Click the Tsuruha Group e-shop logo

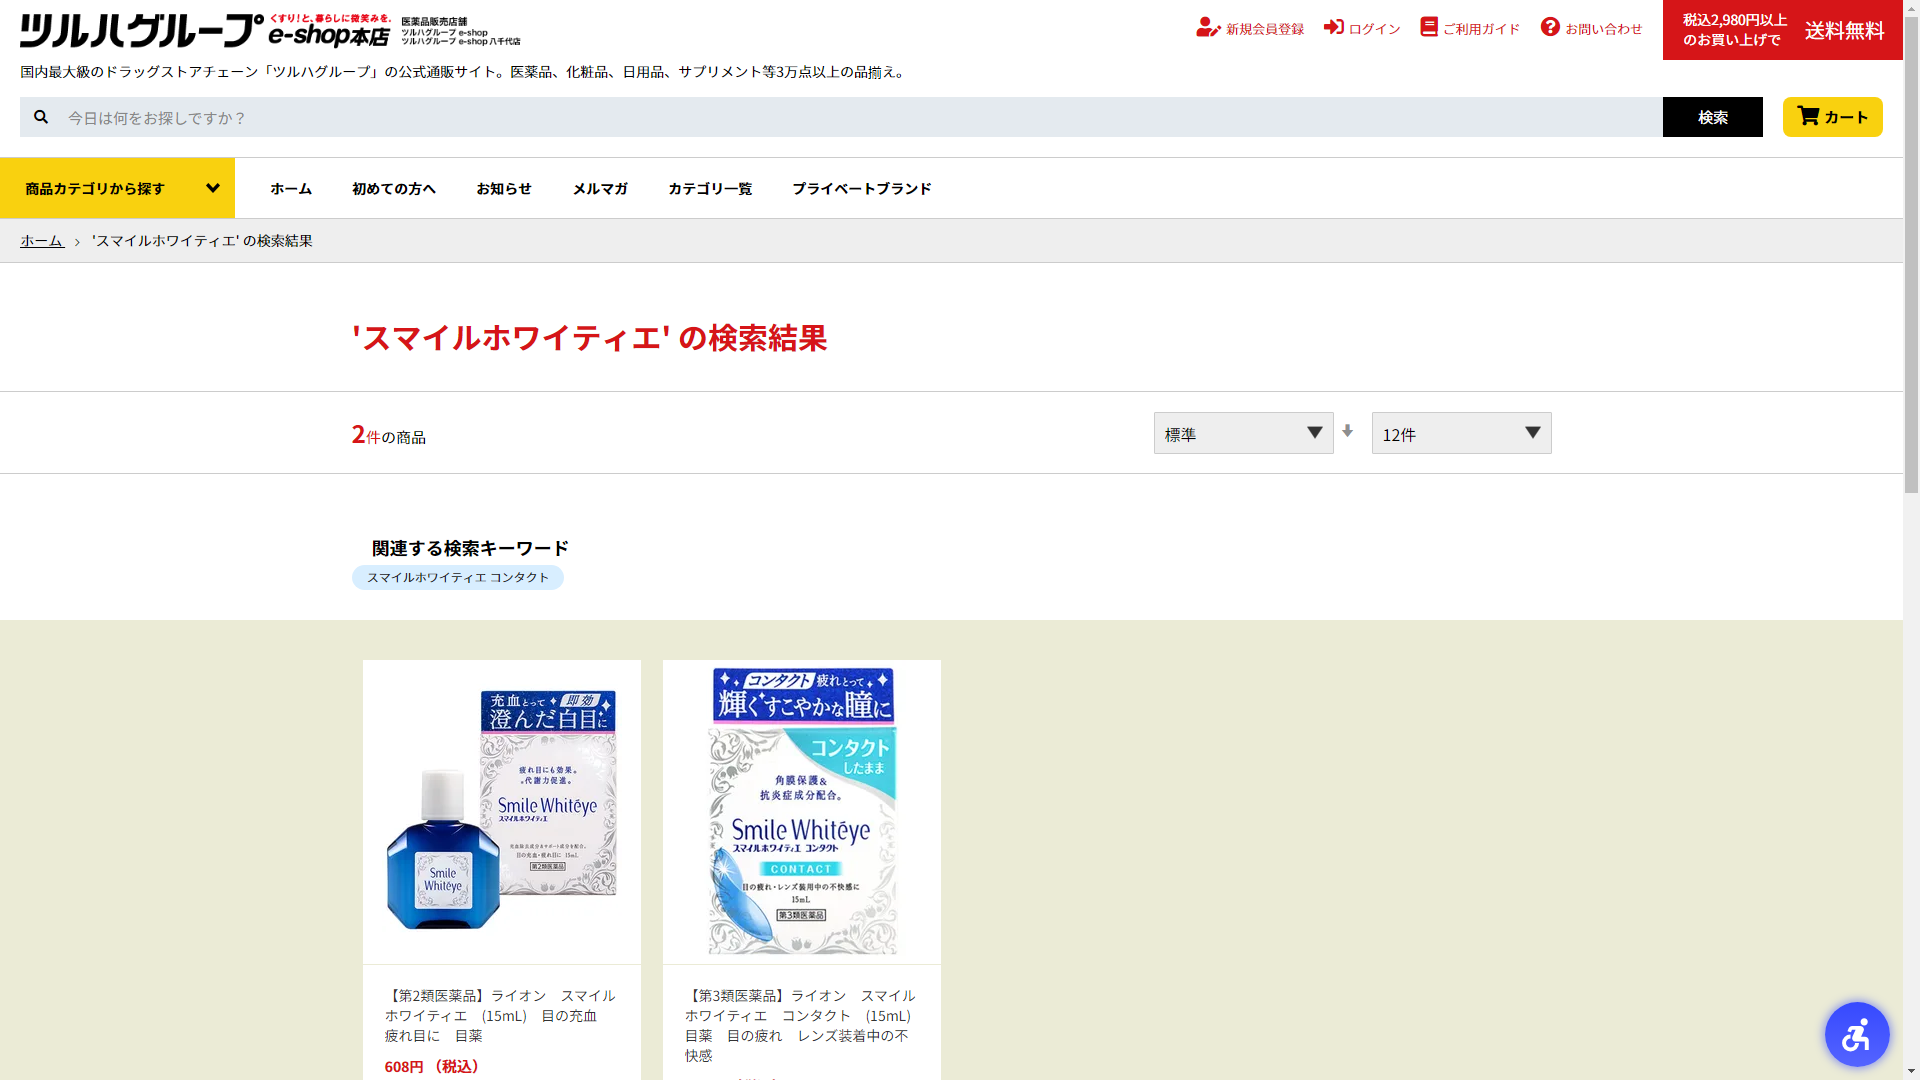pyautogui.click(x=205, y=30)
